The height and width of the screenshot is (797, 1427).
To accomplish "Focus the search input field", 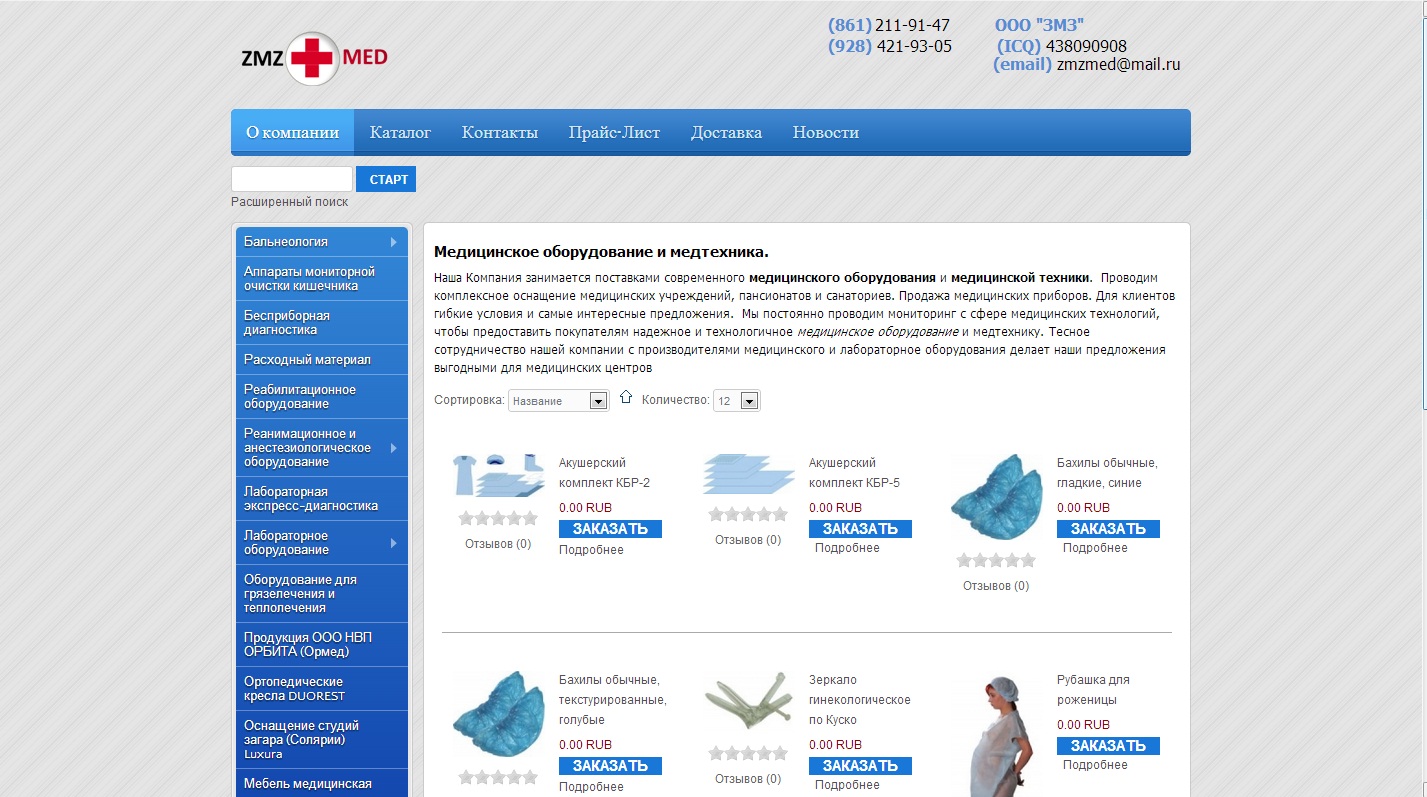I will (x=292, y=179).
